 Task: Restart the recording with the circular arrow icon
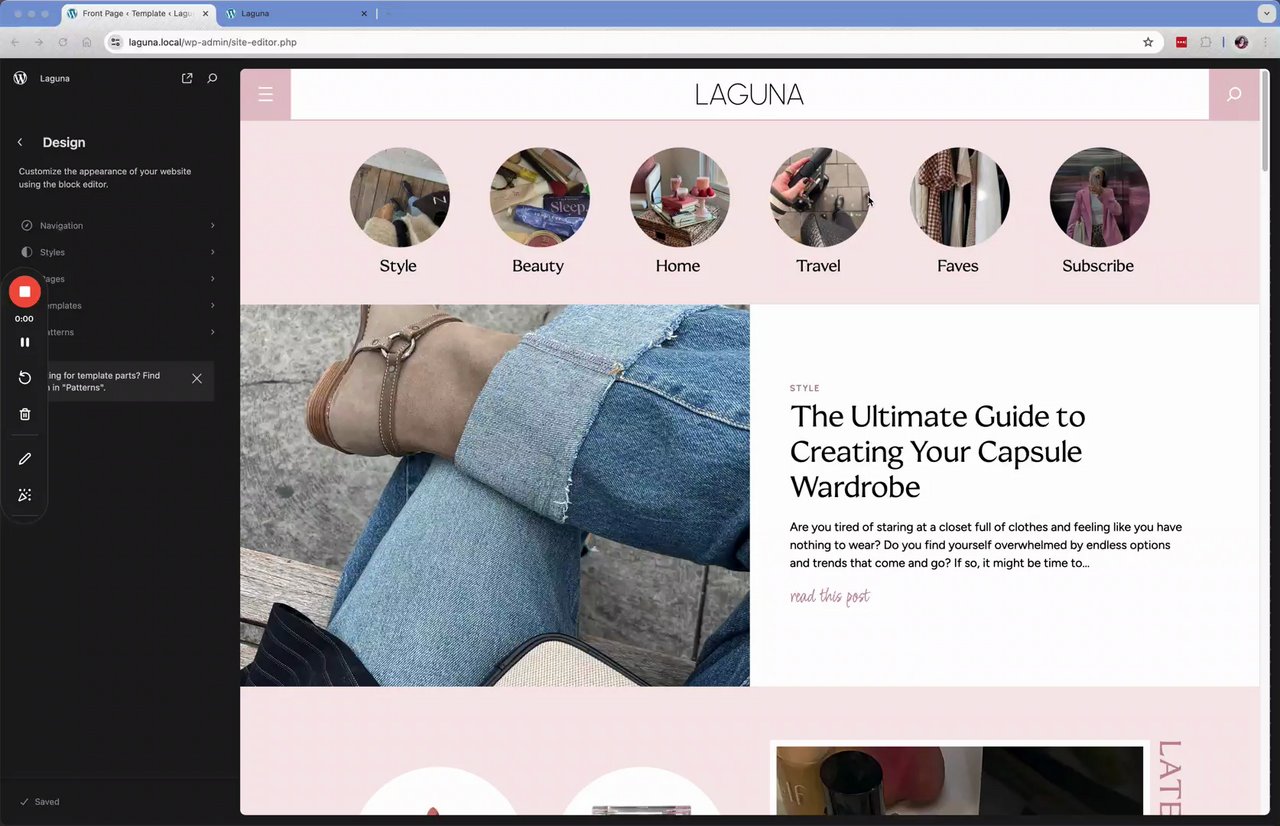click(25, 377)
